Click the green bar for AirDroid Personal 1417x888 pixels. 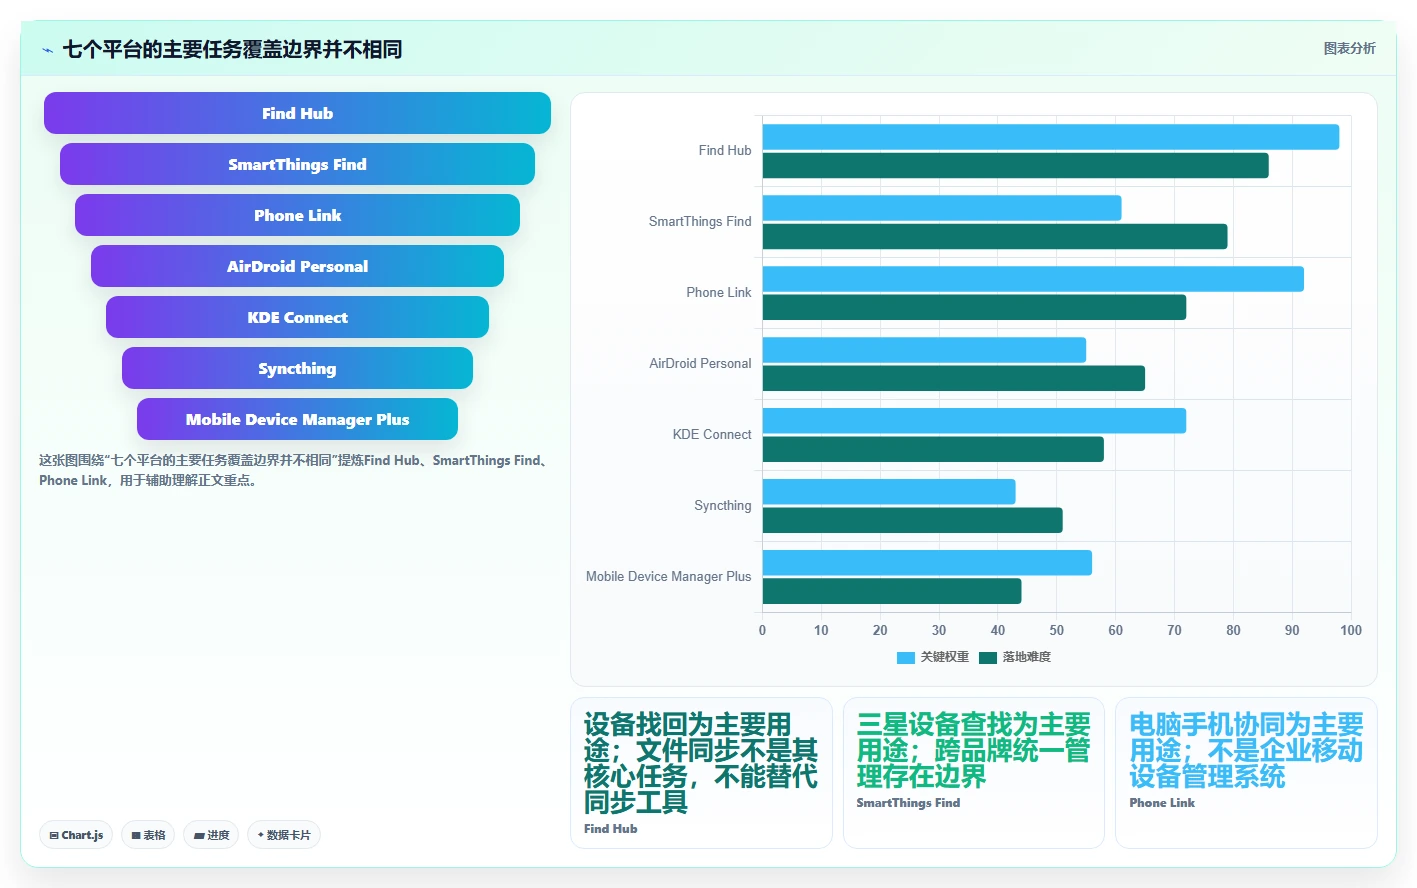[x=954, y=379]
